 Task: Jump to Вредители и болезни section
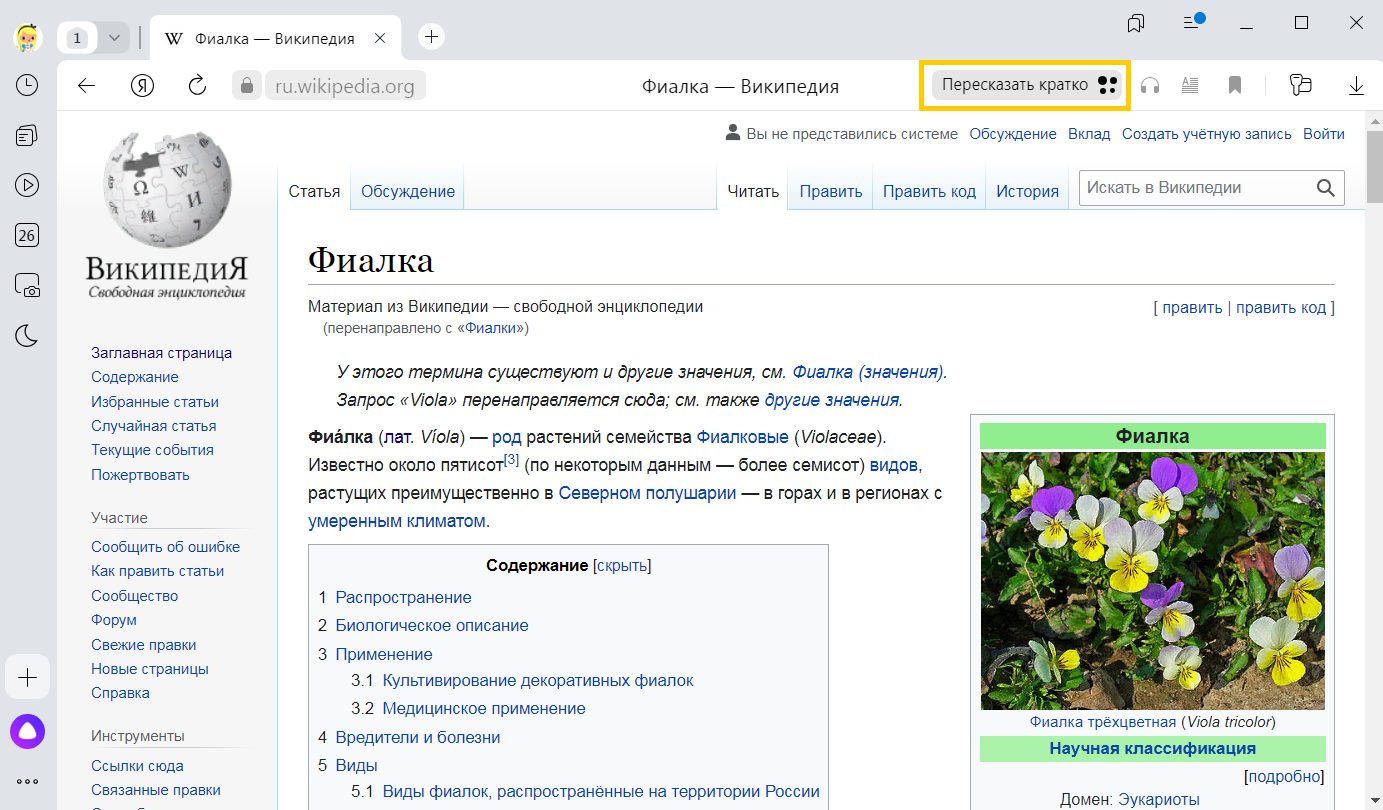pos(418,737)
